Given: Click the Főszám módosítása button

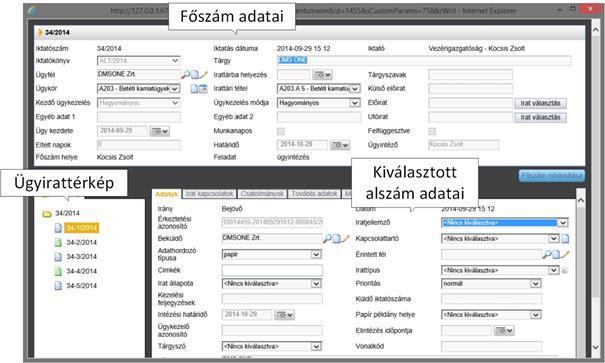Looking at the screenshot, I should (552, 176).
